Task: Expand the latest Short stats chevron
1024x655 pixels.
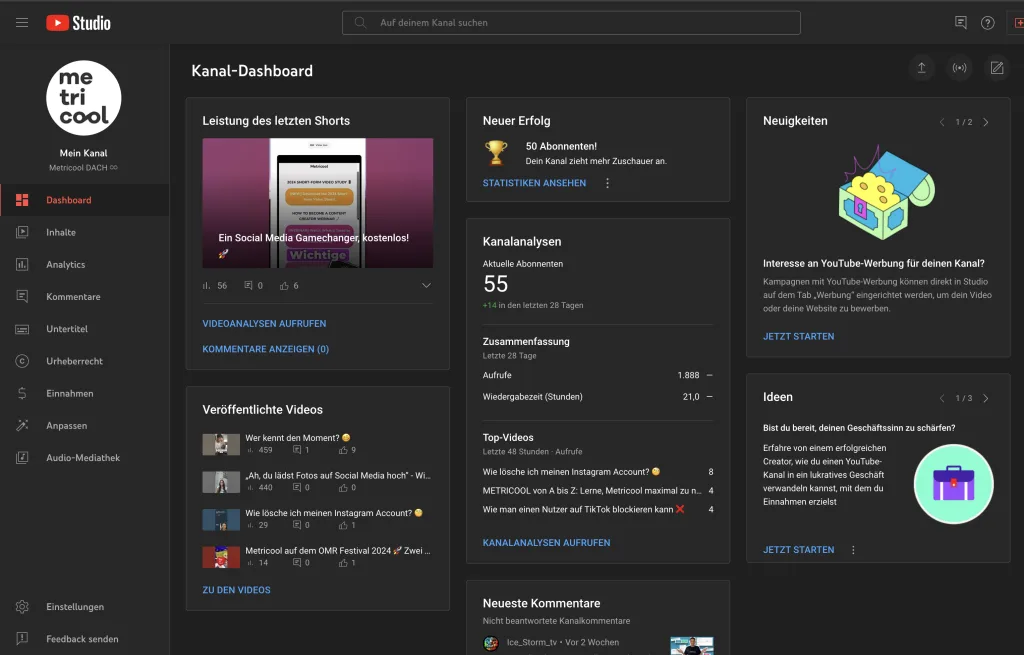Action: coord(426,285)
